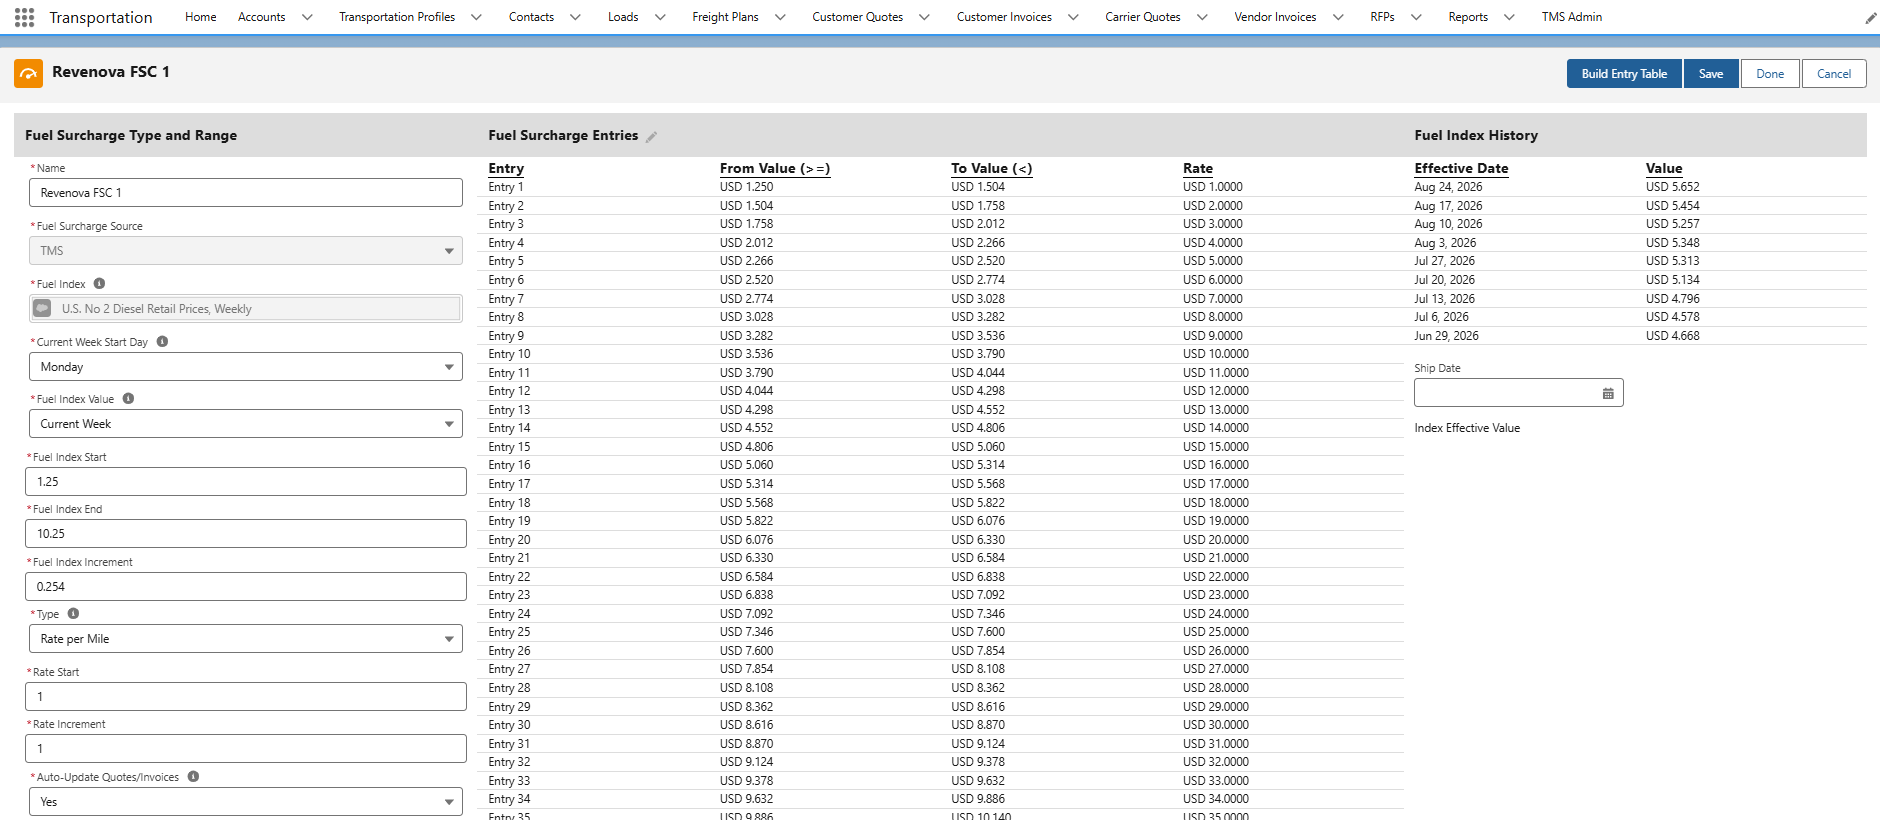Open the Freight Plans tab
Viewport: 1880px width, 820px height.
[x=725, y=17]
